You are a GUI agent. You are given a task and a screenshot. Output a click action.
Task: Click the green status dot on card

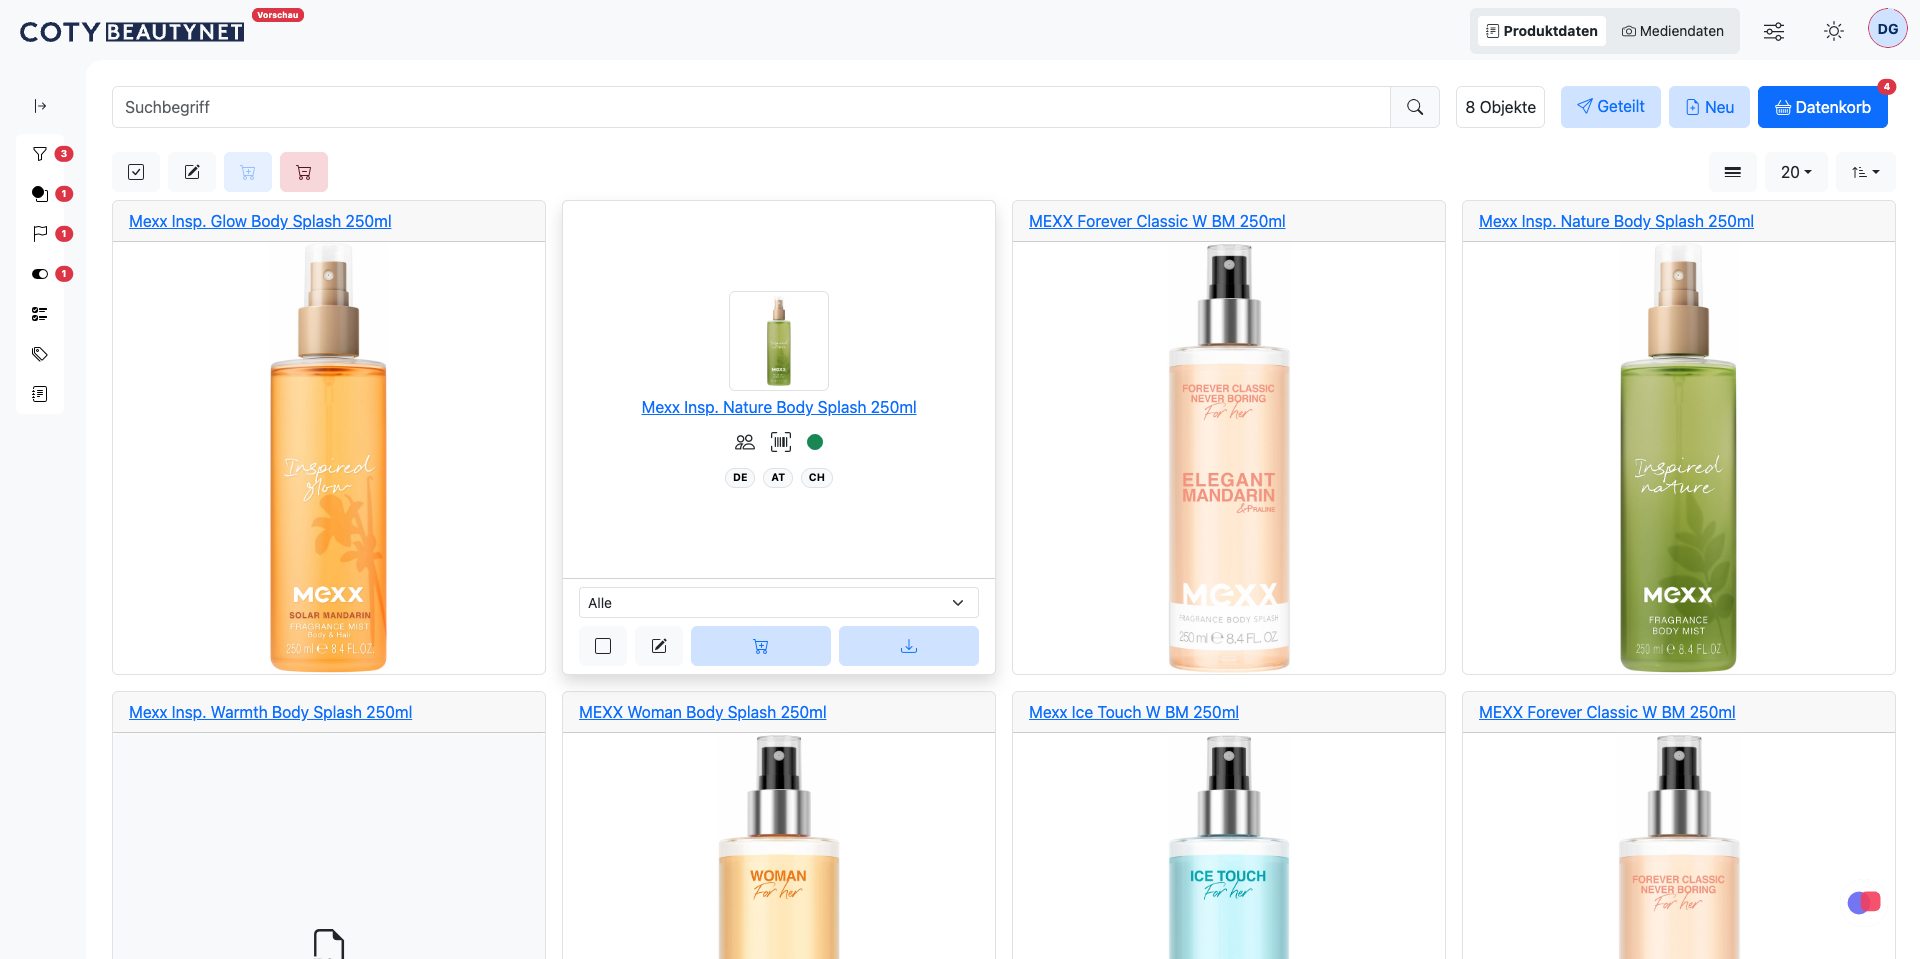tap(815, 442)
